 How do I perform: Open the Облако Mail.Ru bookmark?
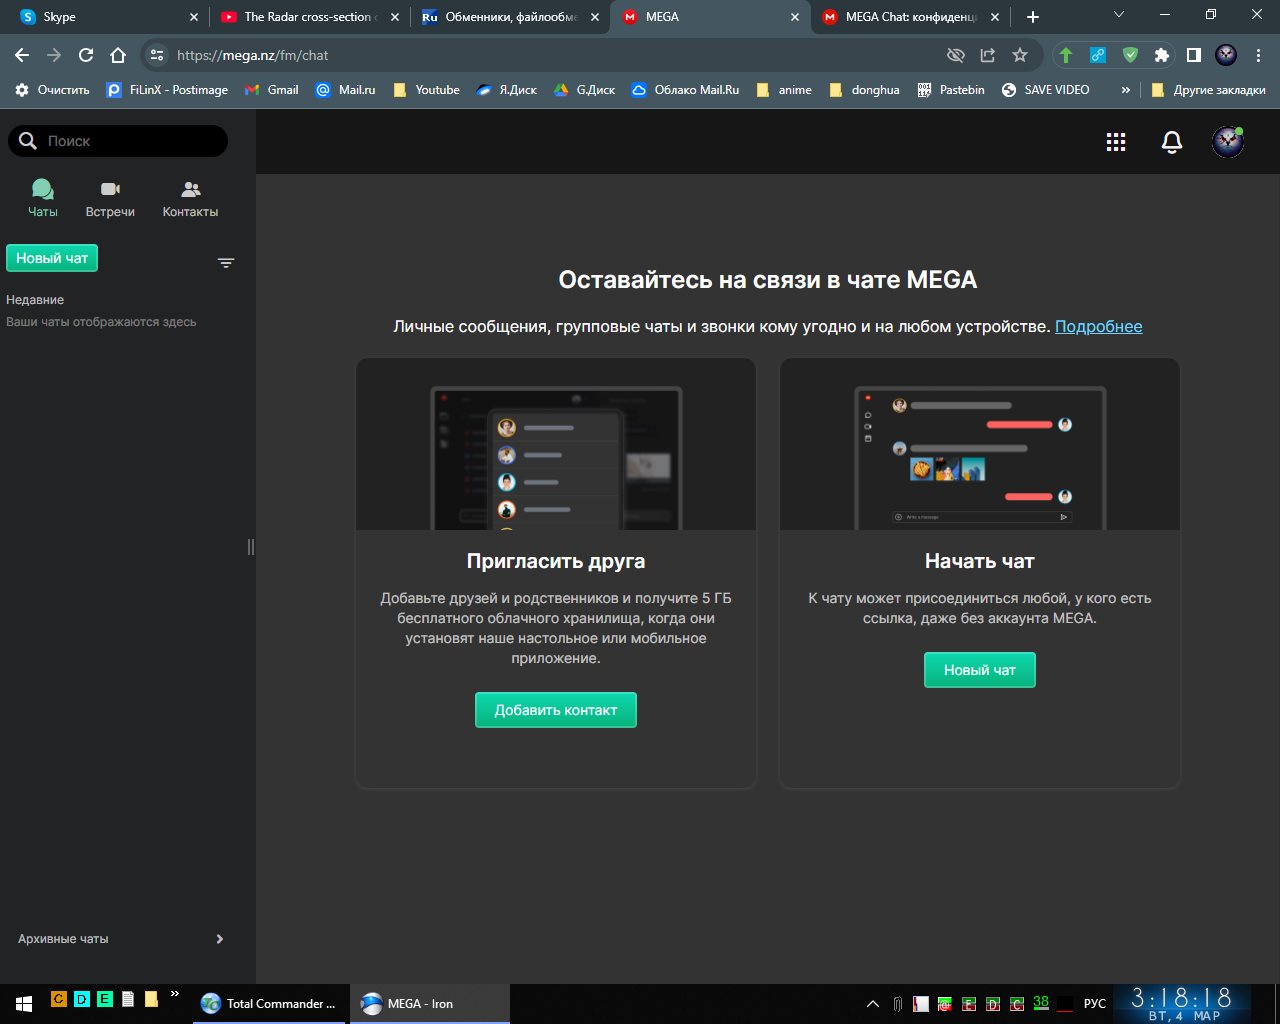point(686,89)
